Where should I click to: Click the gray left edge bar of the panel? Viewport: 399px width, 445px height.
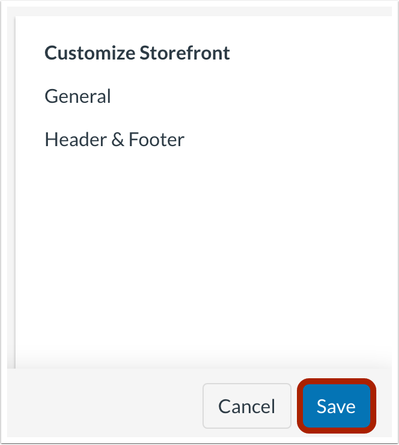point(14,192)
